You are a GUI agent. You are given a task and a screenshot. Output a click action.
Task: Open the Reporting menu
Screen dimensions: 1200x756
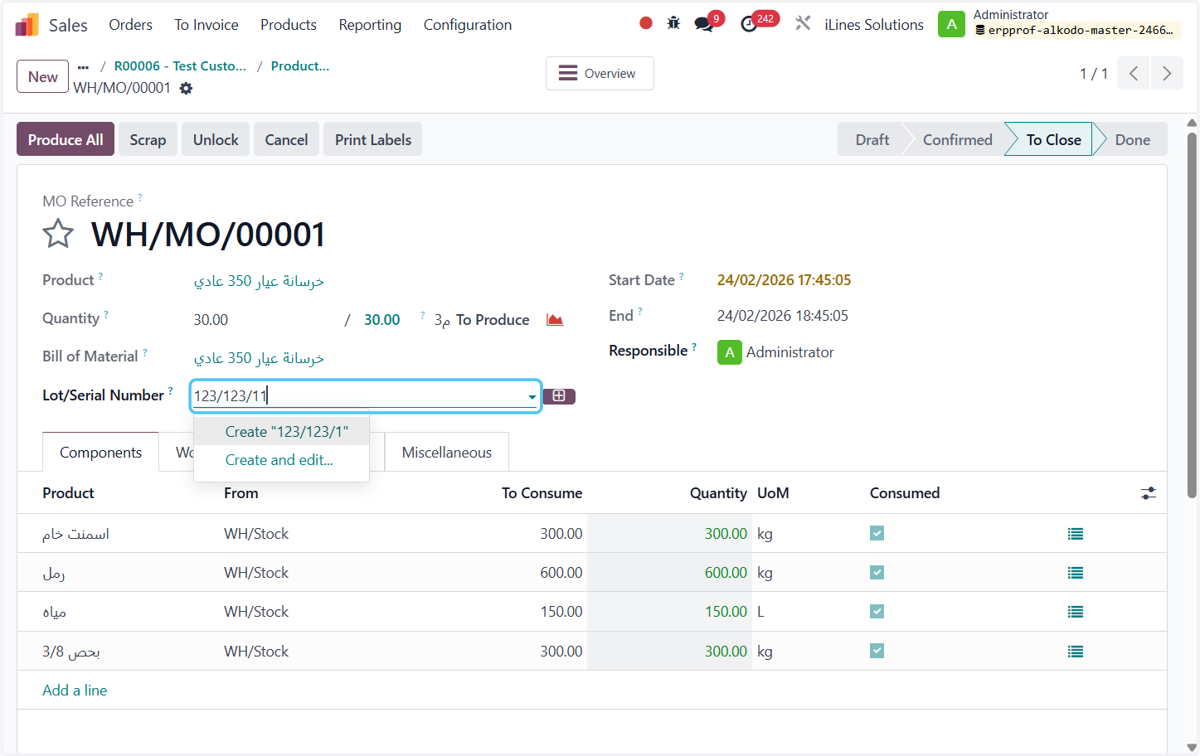pyautogui.click(x=370, y=24)
